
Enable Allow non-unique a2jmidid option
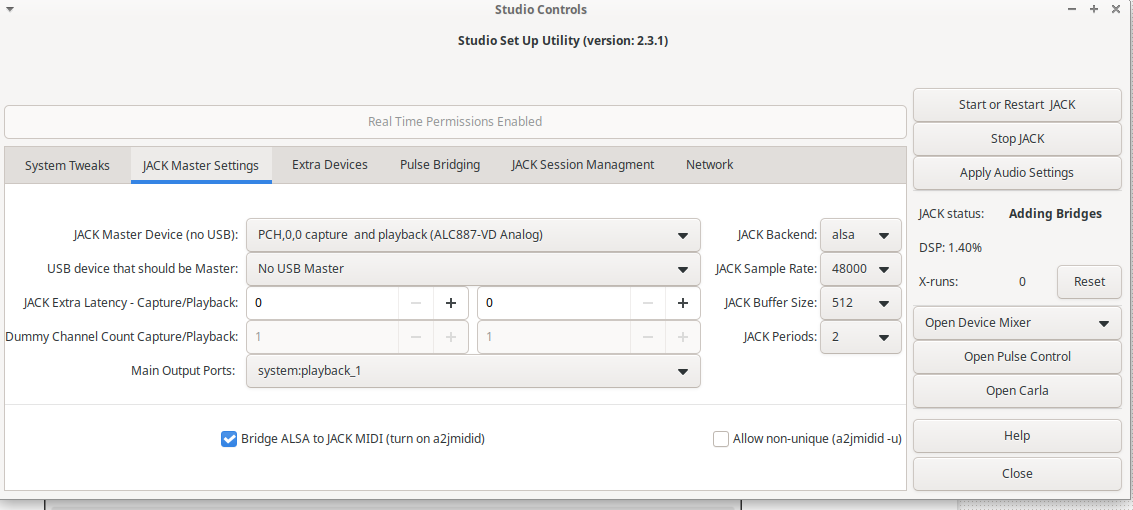point(721,439)
